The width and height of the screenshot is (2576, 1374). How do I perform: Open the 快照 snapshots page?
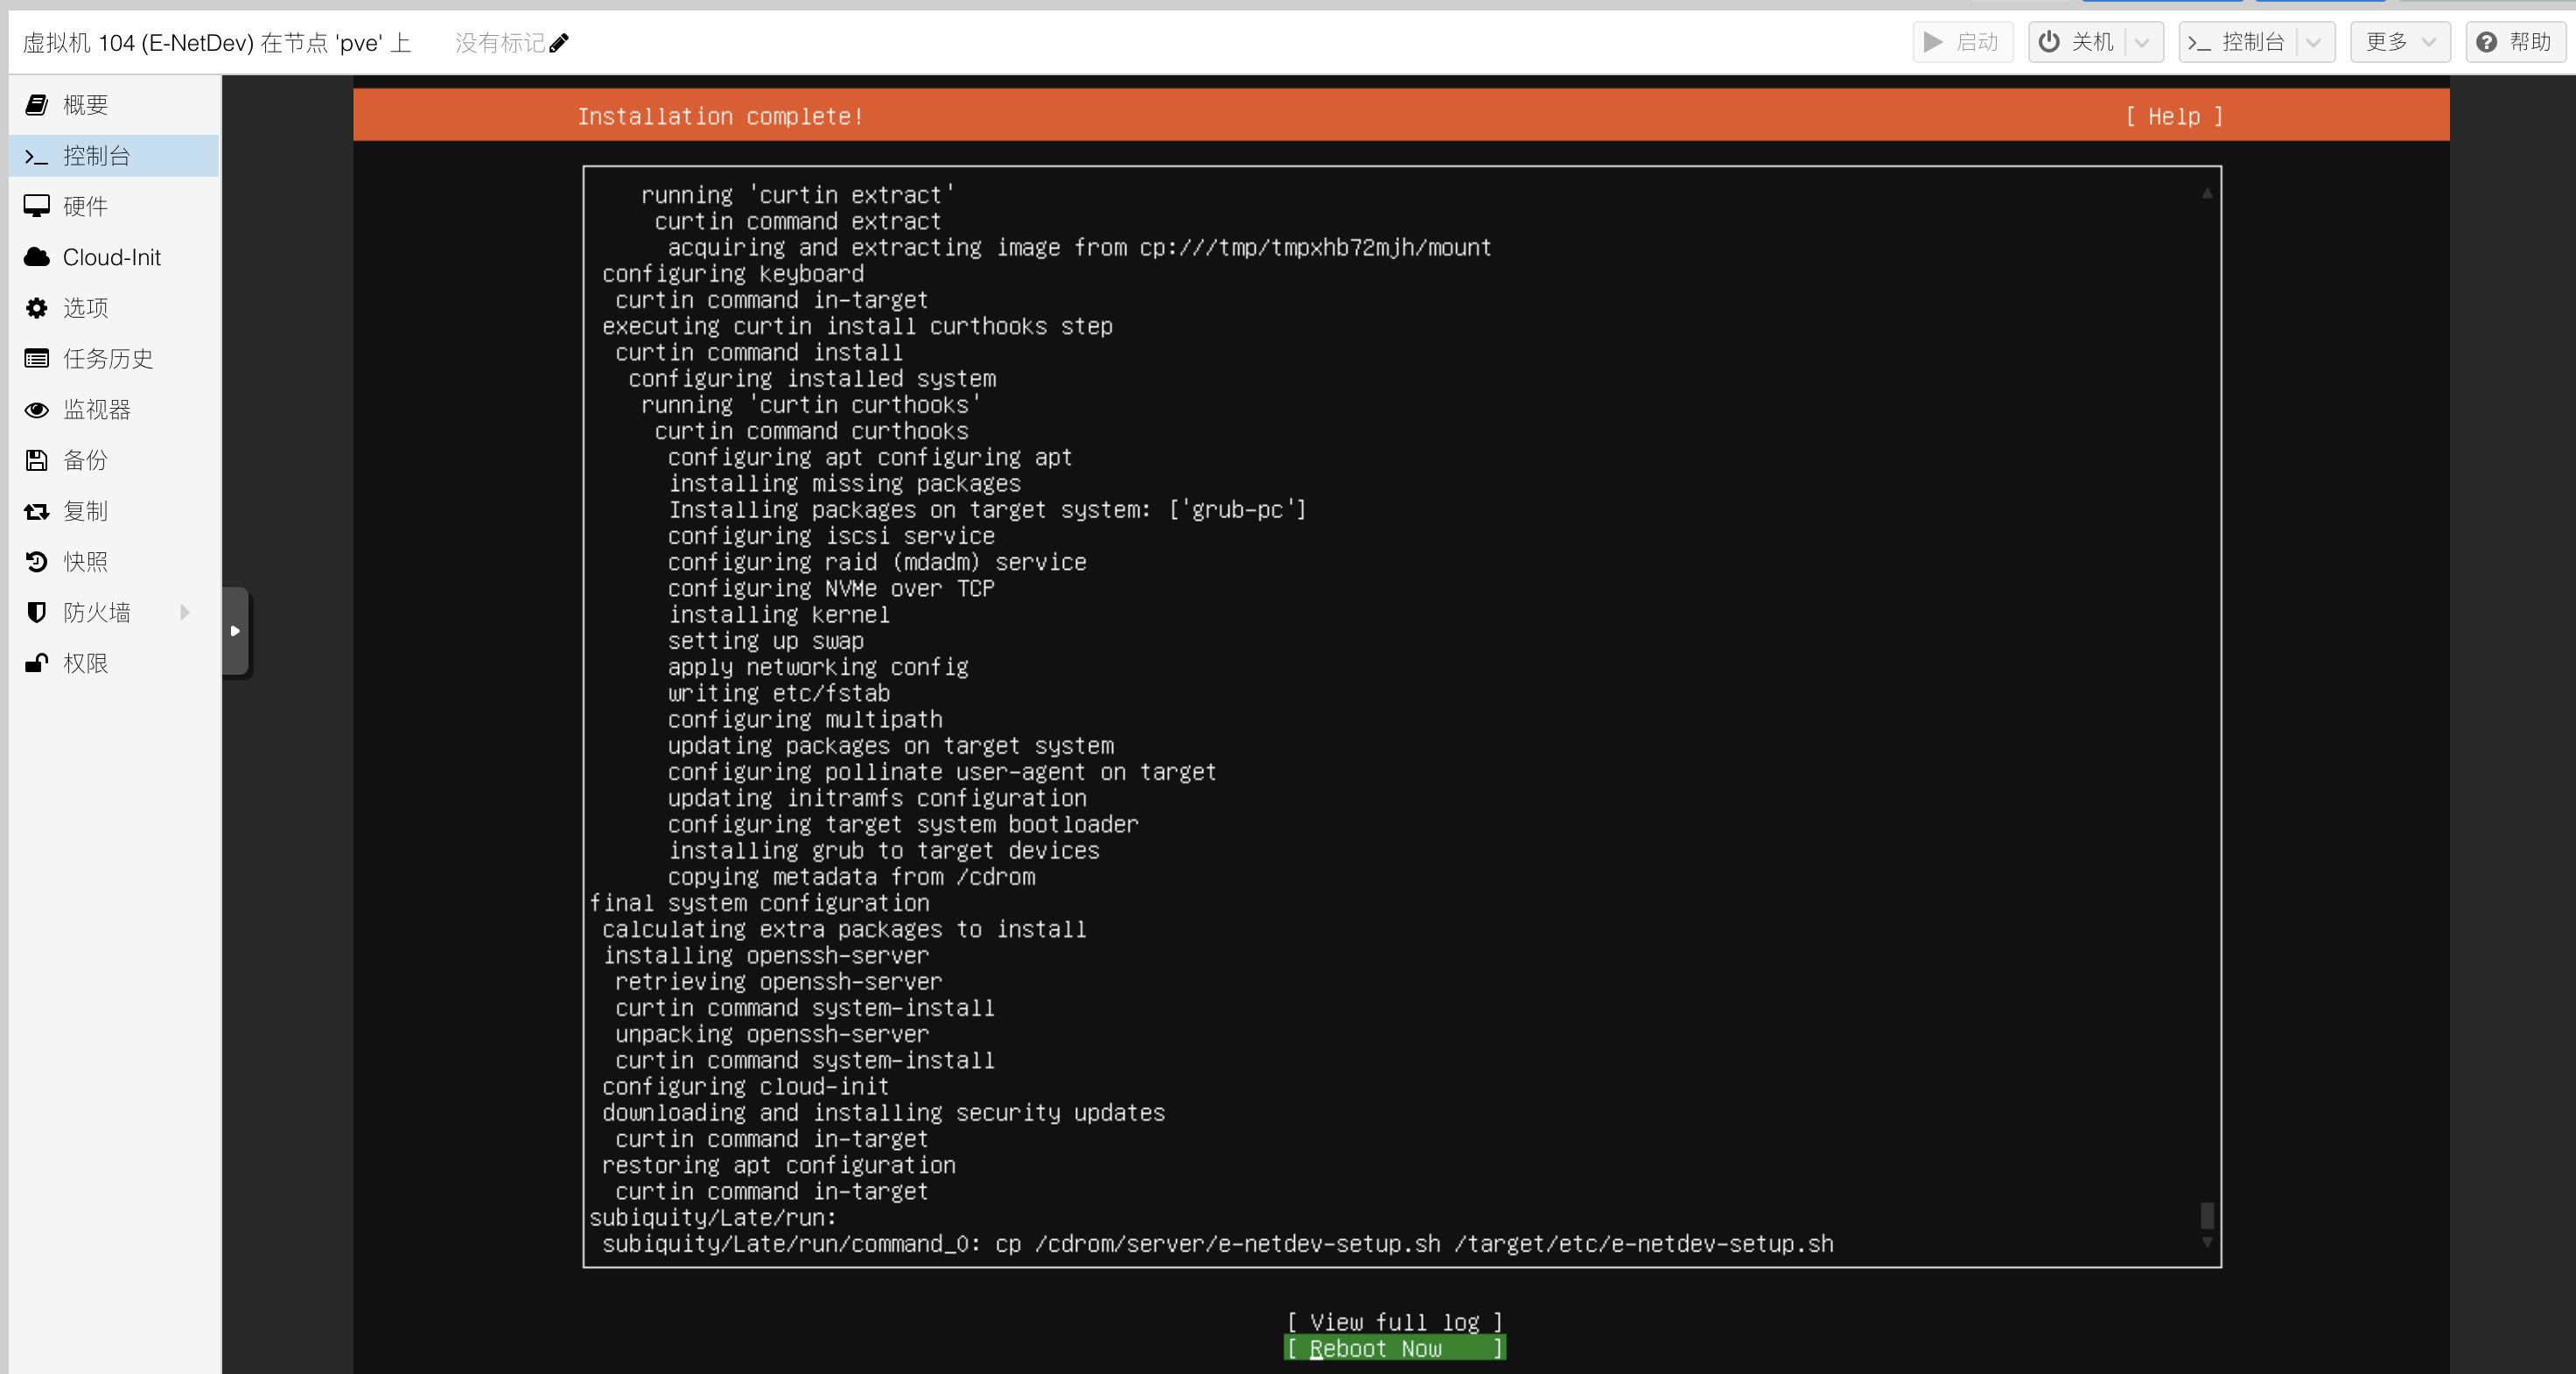[x=114, y=562]
